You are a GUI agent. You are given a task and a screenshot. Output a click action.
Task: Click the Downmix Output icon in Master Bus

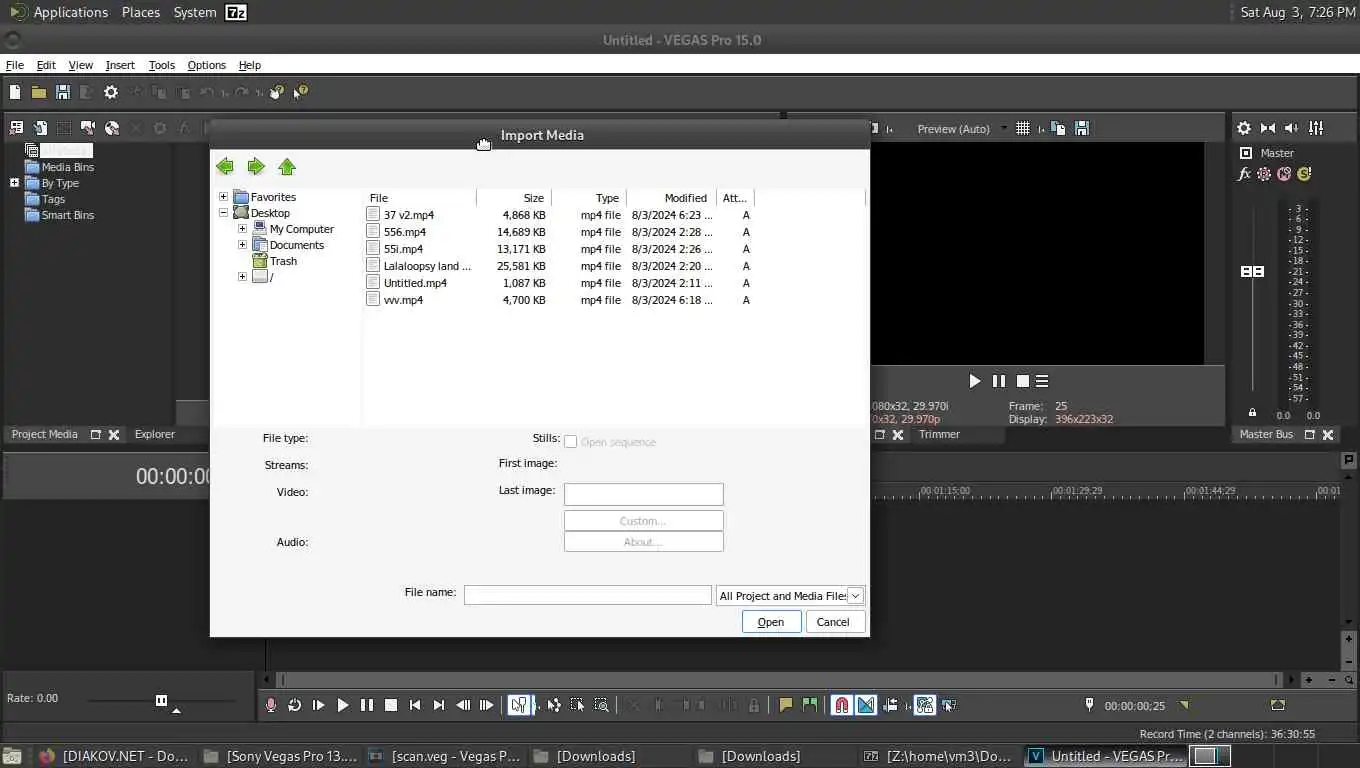pos(1268,128)
